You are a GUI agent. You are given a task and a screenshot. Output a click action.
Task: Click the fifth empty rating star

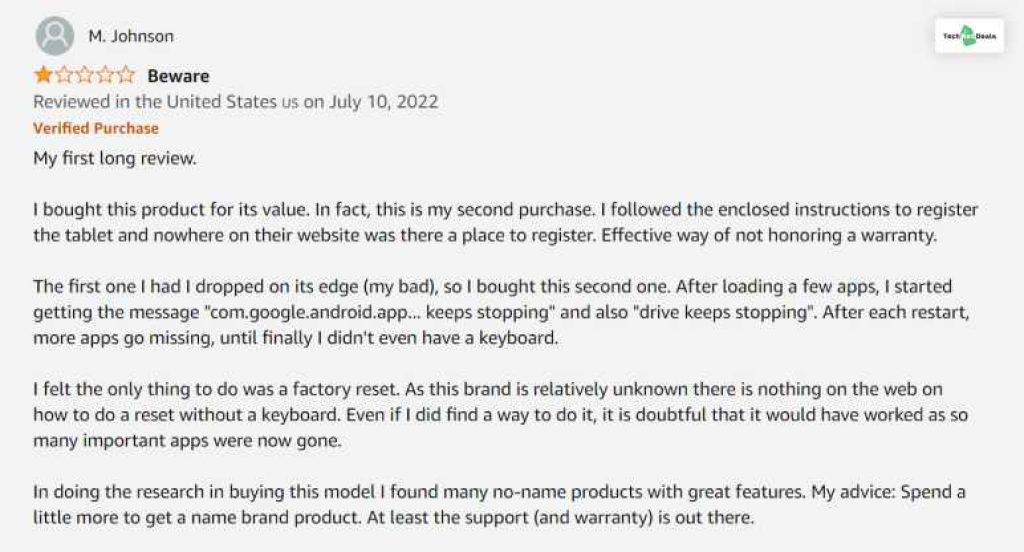click(125, 75)
